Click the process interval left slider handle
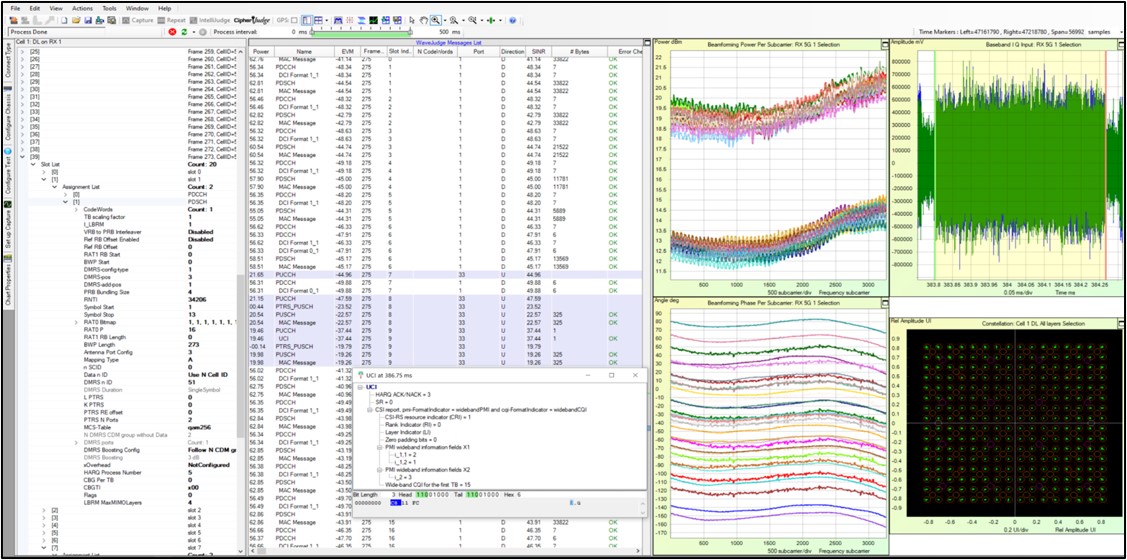The width and height of the screenshot is (1127, 560). click(x=312, y=32)
